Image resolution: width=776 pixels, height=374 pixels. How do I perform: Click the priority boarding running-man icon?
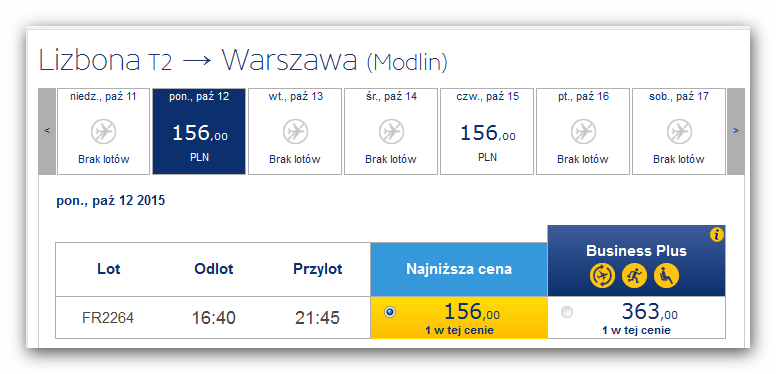[634, 276]
